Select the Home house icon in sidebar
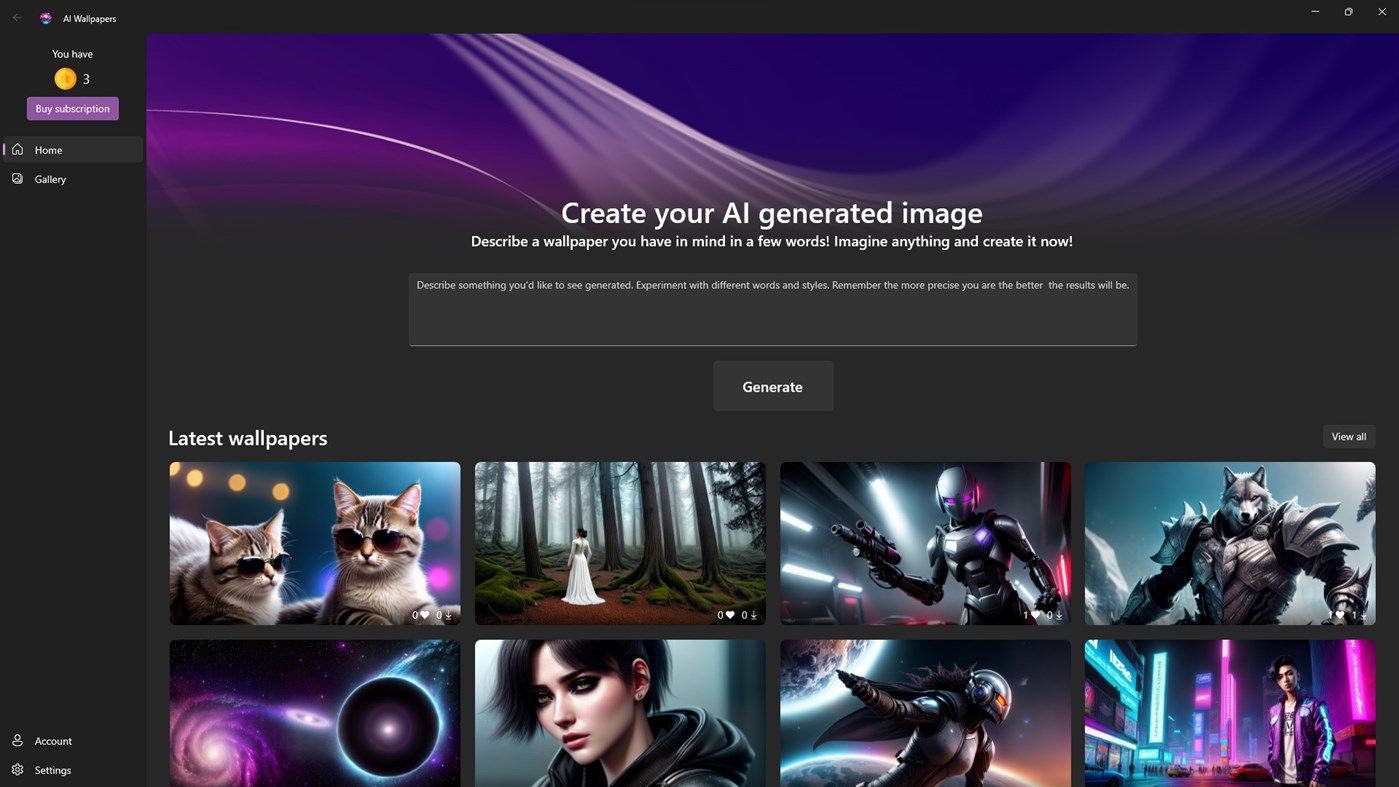 [x=17, y=149]
